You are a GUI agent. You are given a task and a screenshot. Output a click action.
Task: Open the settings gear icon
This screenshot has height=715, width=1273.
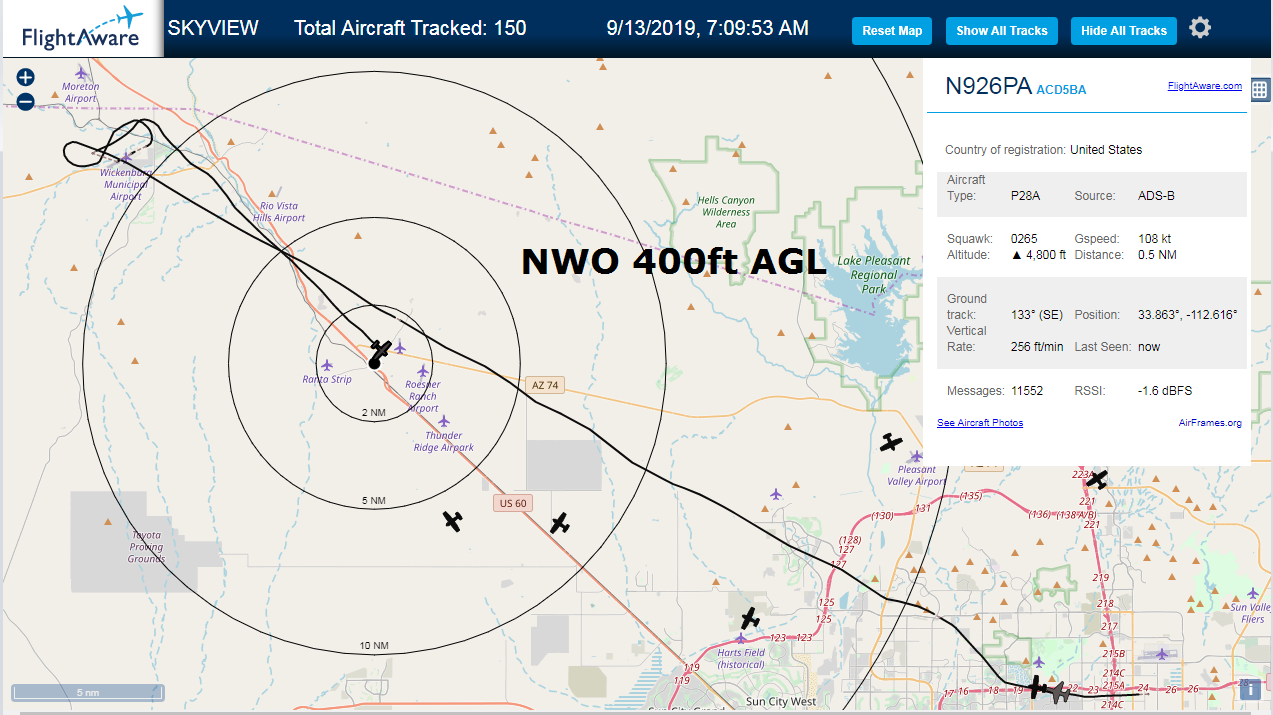[1200, 28]
